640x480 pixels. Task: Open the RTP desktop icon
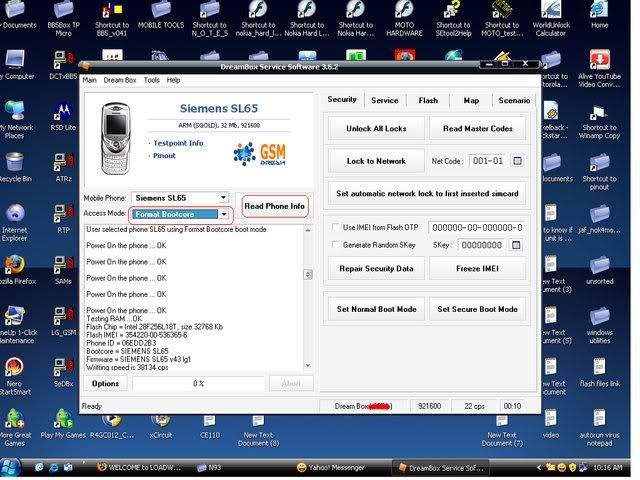click(x=63, y=220)
